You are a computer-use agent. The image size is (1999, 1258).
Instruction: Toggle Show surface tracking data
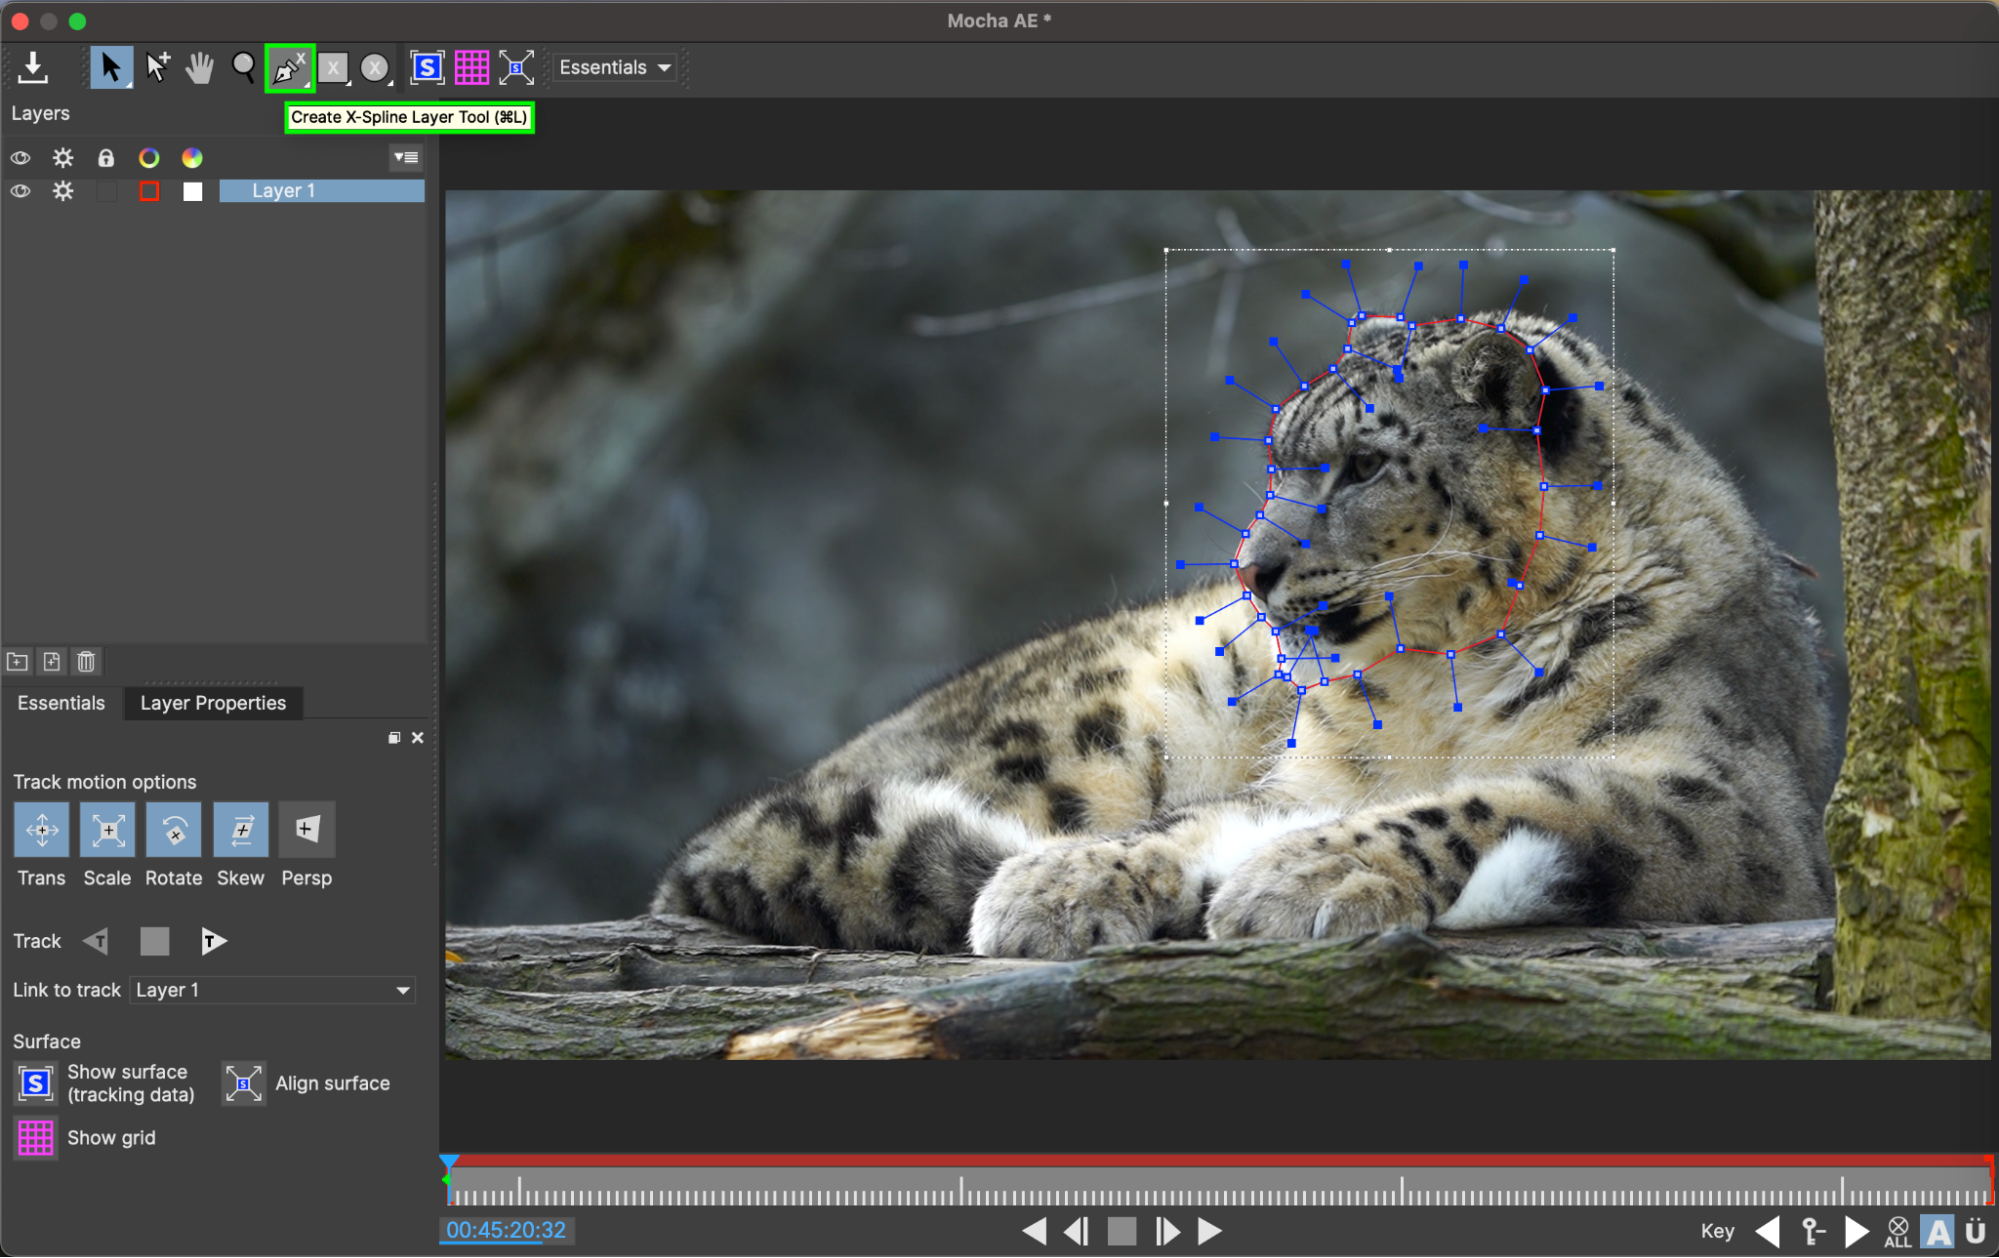point(36,1083)
